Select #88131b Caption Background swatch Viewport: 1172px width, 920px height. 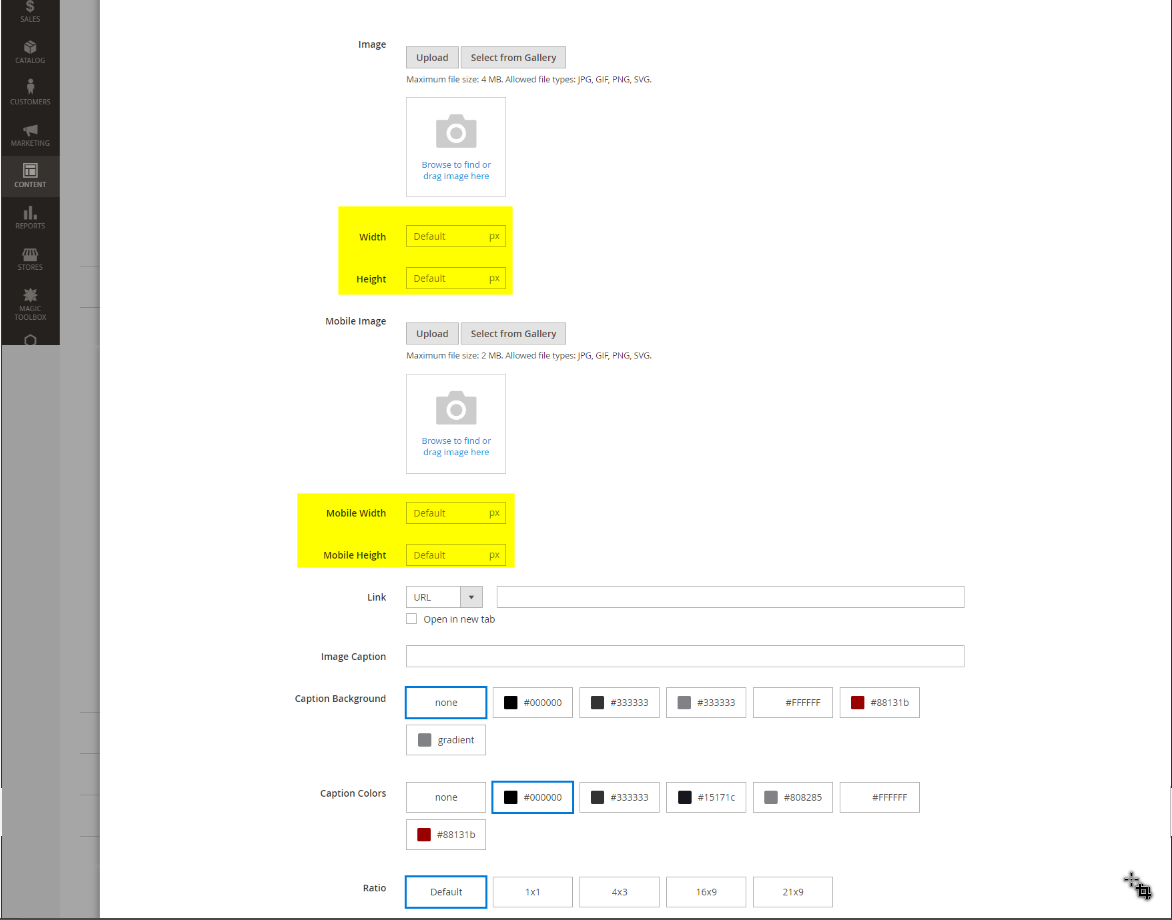pos(880,703)
